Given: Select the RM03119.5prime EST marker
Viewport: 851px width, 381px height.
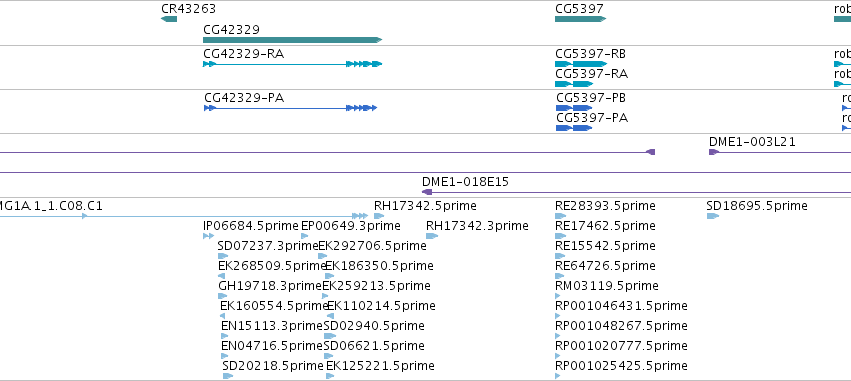Looking at the screenshot, I should [x=557, y=296].
